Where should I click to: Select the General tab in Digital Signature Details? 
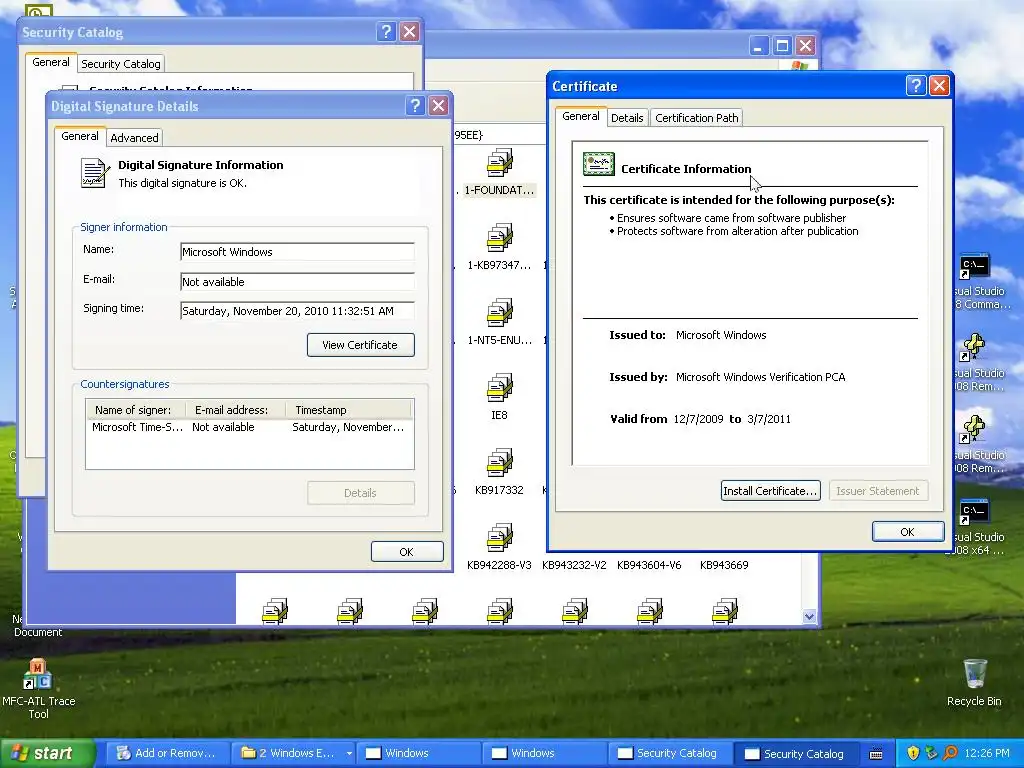coord(80,136)
